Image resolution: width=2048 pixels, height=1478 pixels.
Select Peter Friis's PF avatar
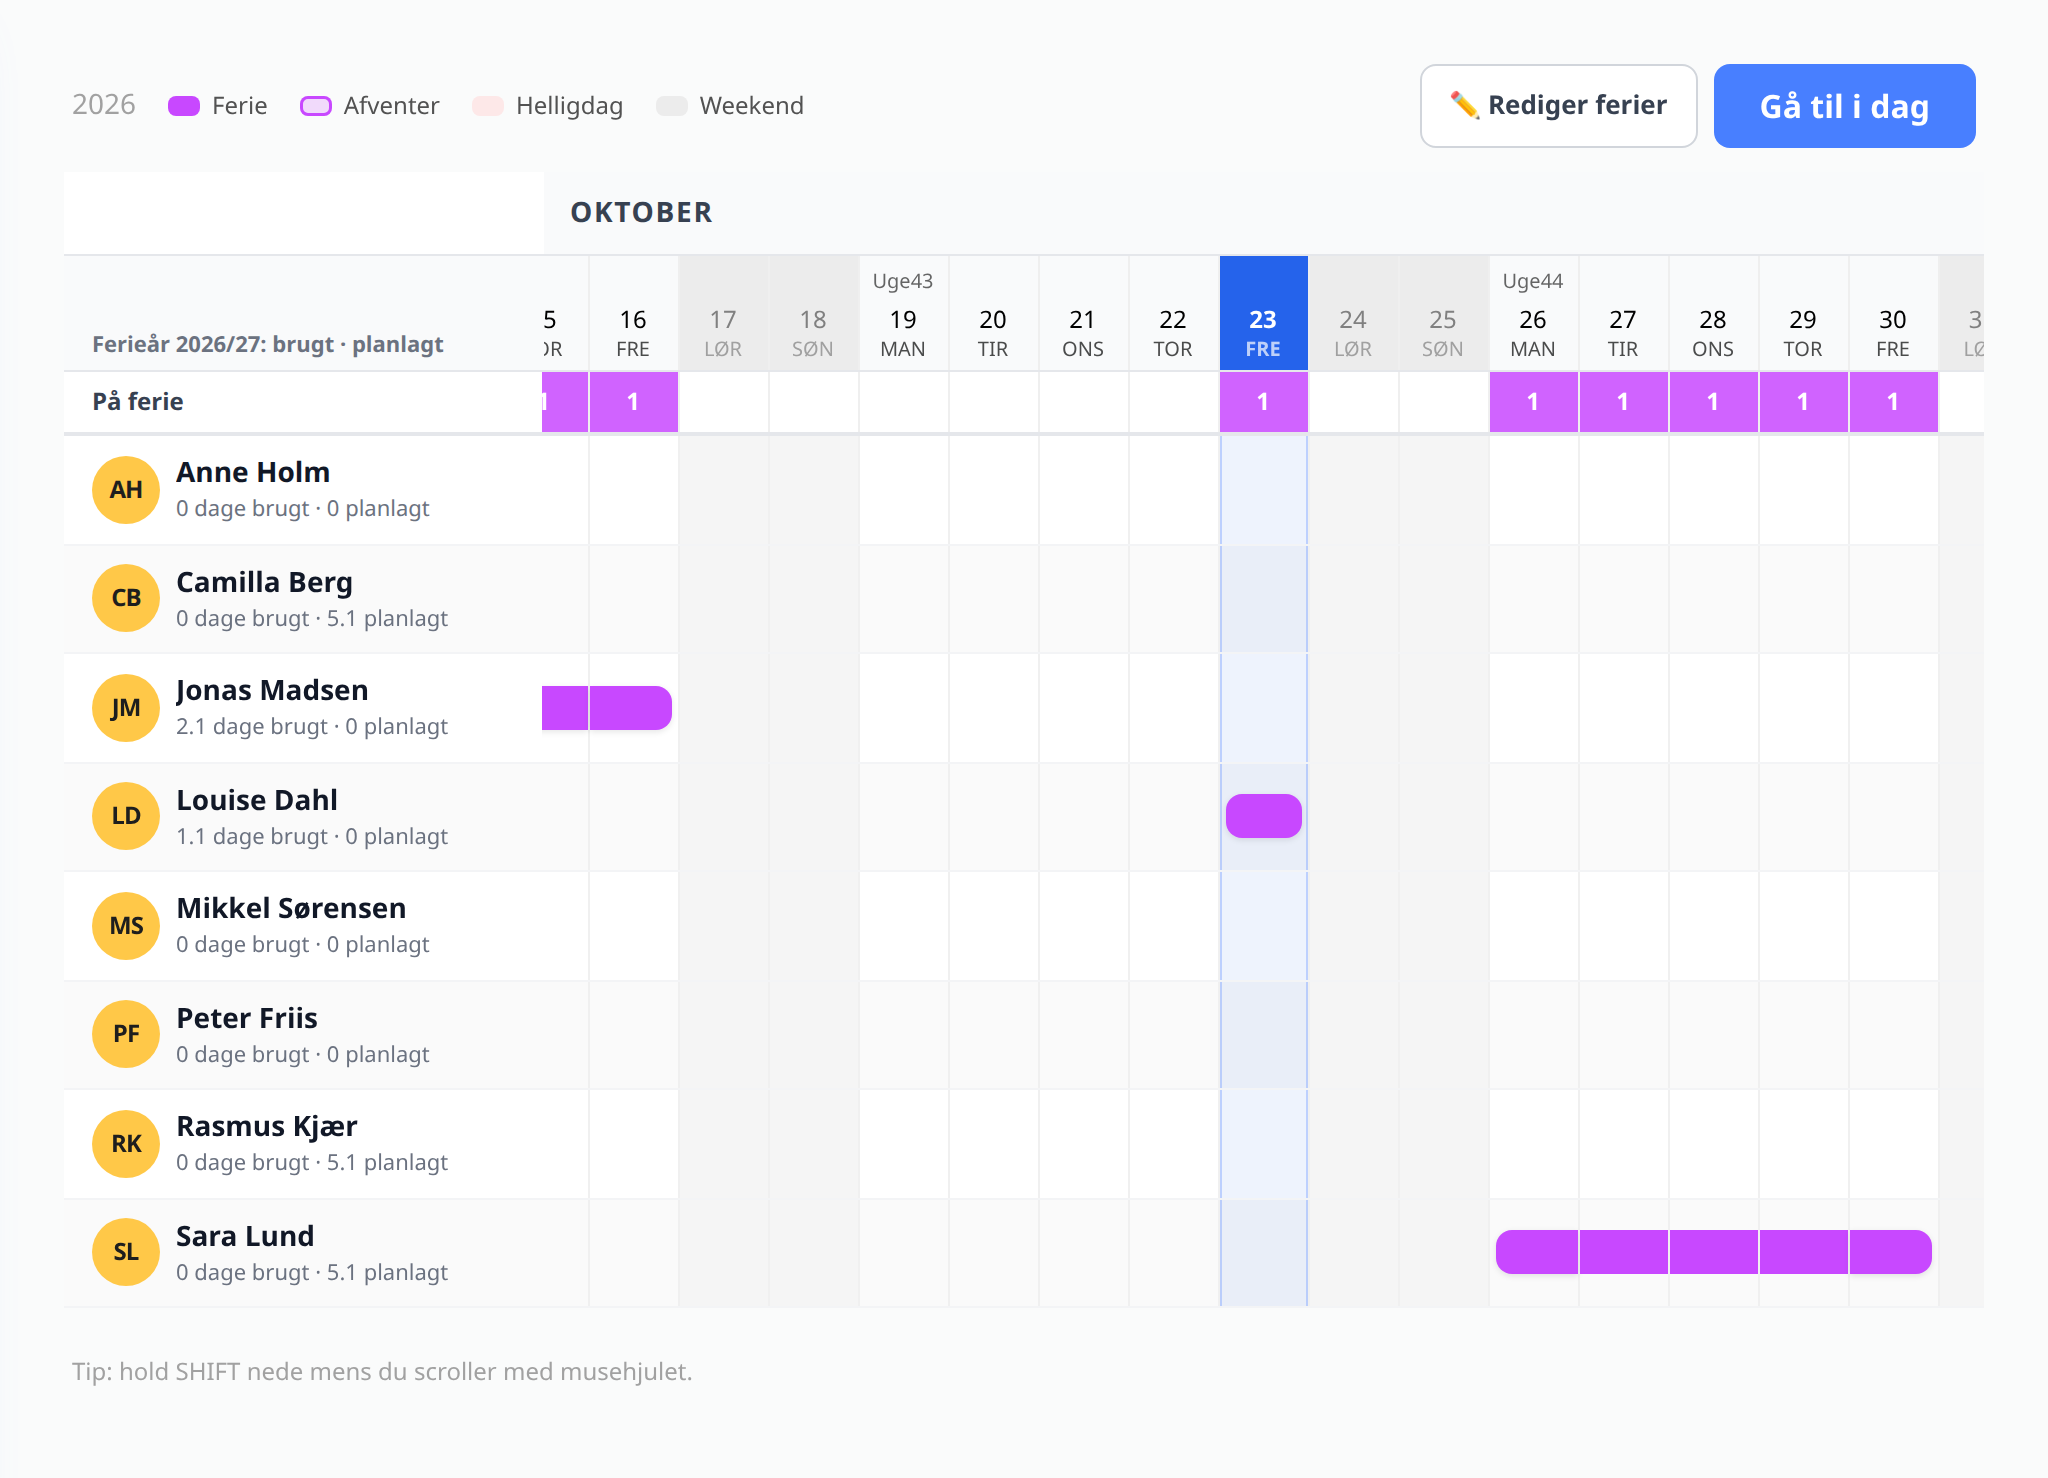[x=126, y=1034]
